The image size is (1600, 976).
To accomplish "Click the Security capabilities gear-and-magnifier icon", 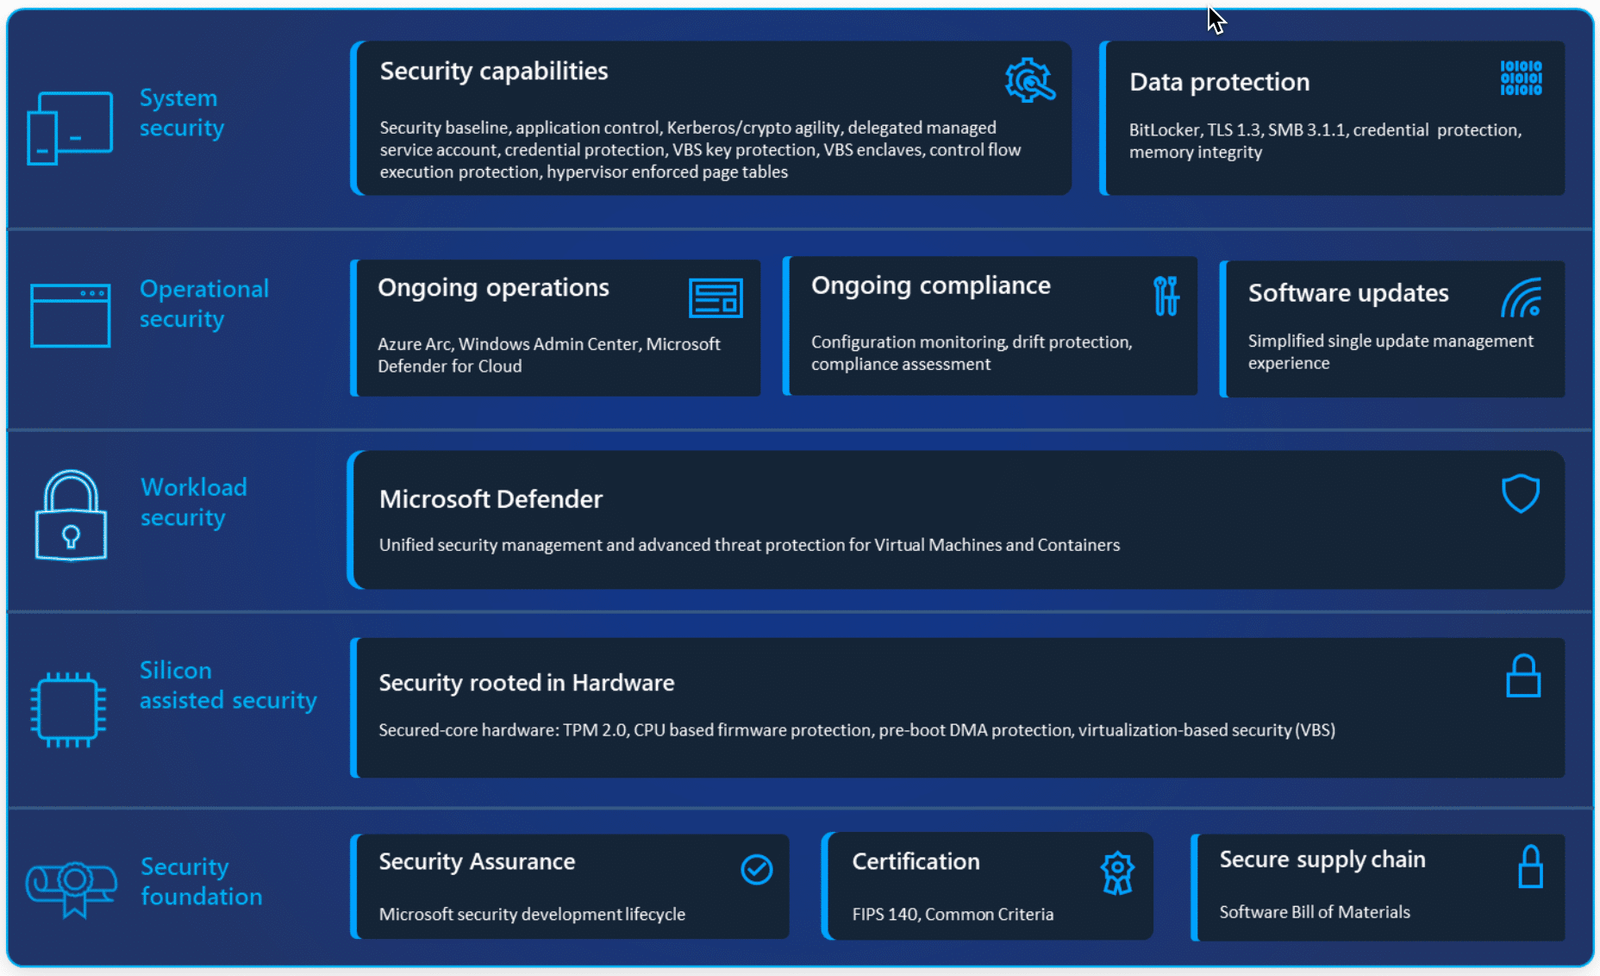I will [x=1028, y=80].
